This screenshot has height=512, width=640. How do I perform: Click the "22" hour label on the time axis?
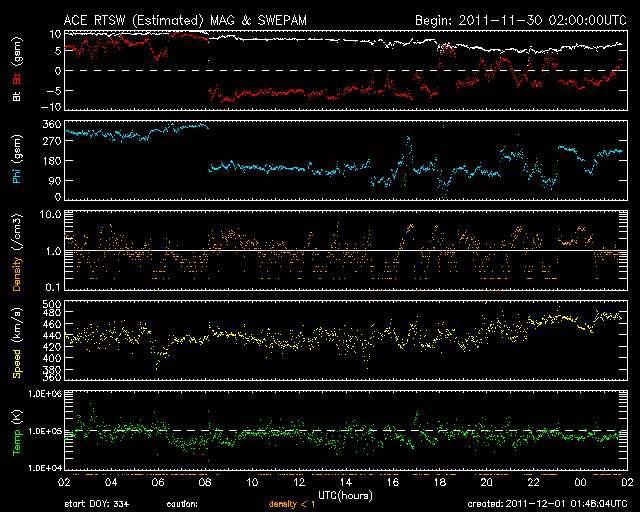(533, 482)
